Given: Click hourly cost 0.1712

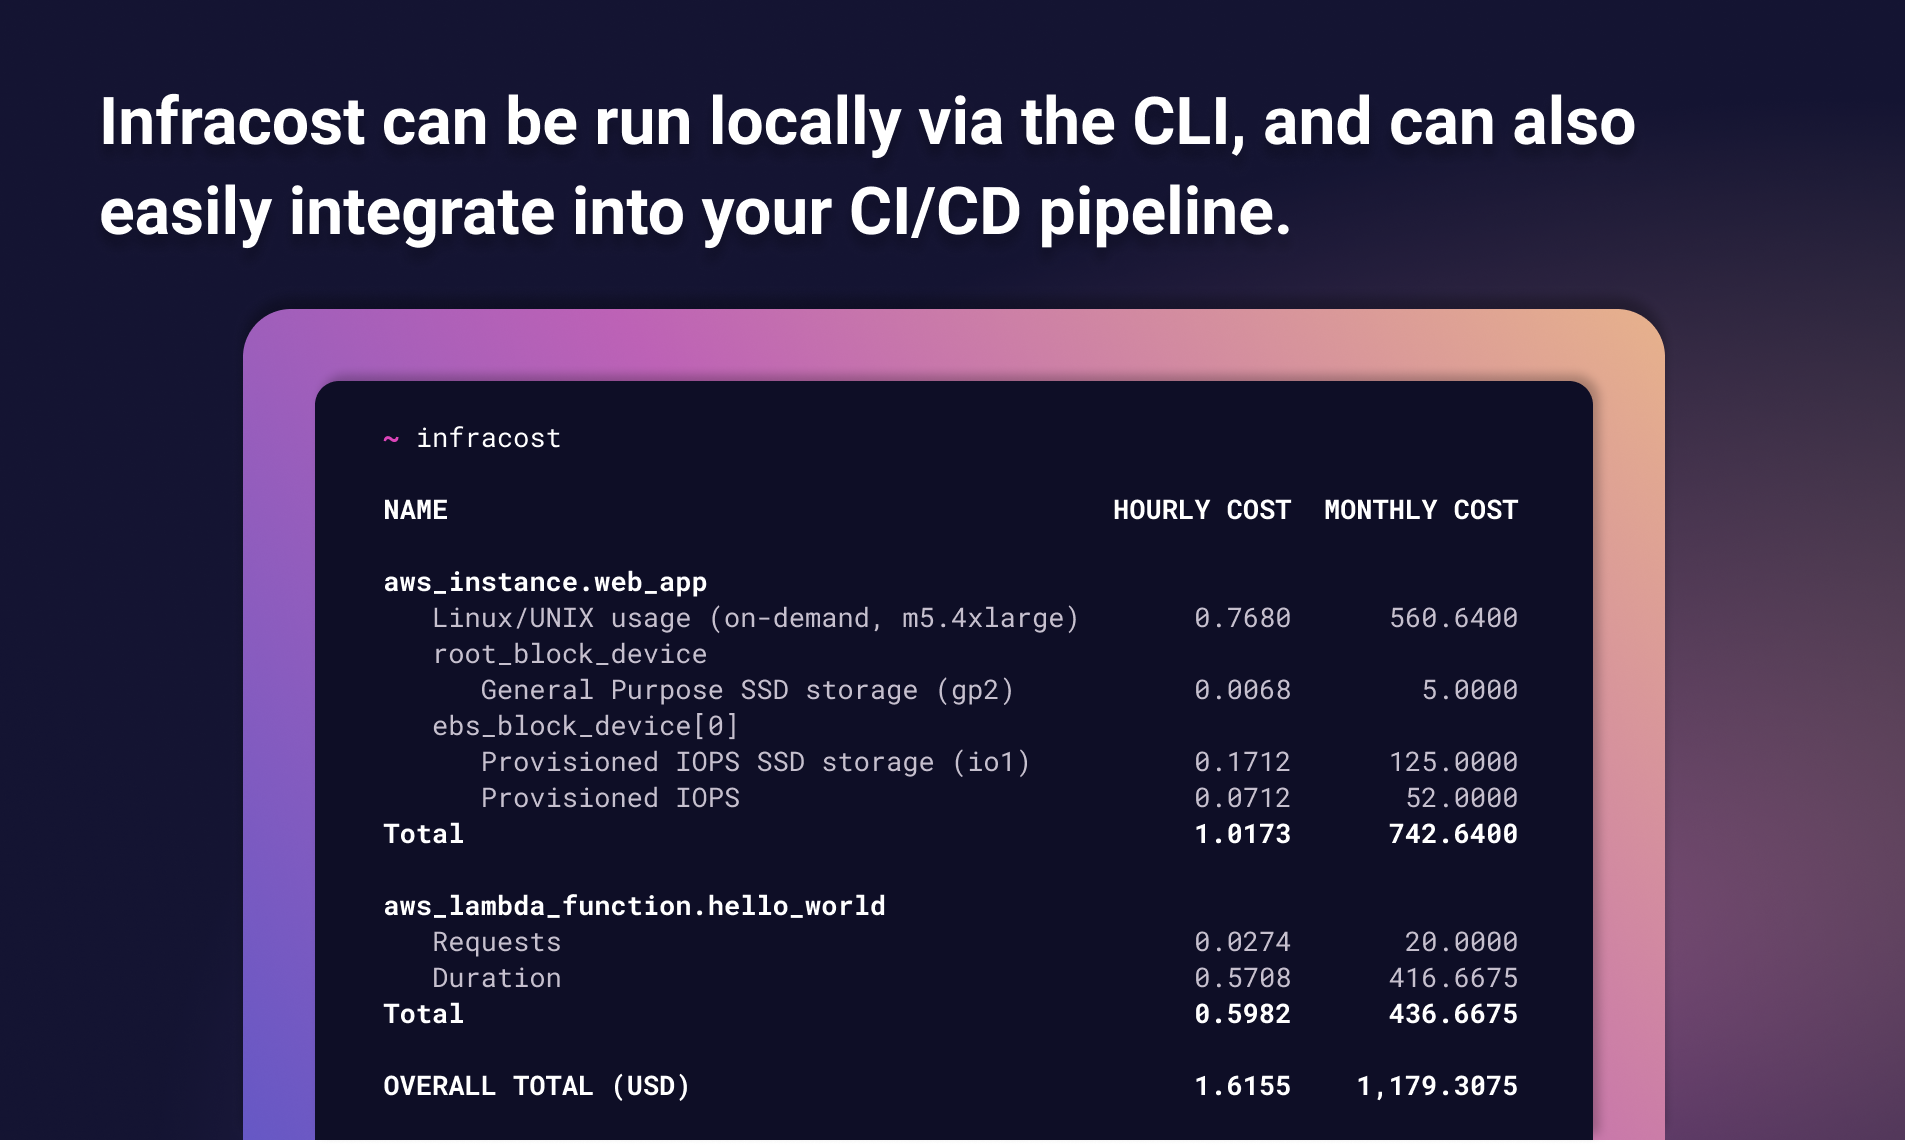Looking at the screenshot, I should click(x=1243, y=762).
